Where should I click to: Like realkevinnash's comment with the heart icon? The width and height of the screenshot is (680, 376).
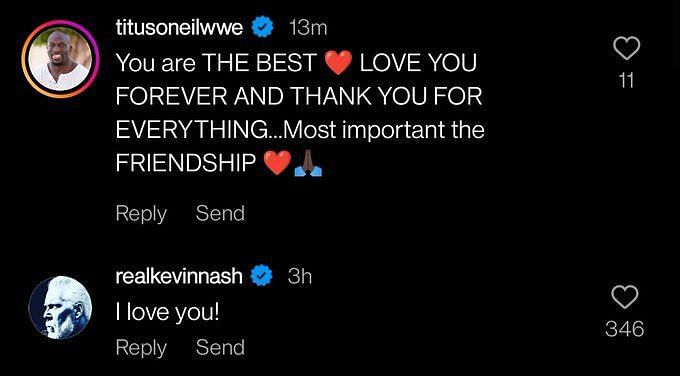[624, 297]
